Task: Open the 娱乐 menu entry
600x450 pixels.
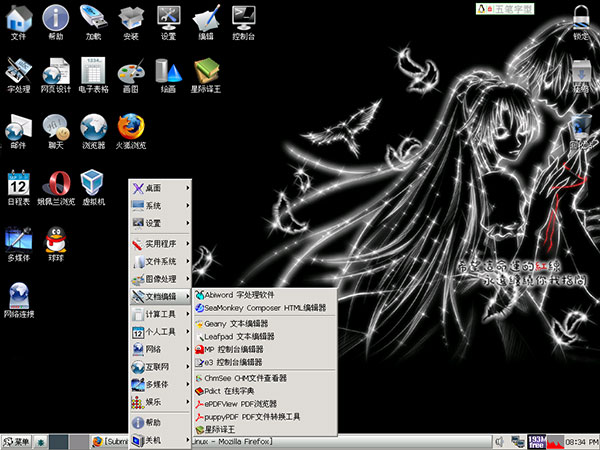Action: tap(161, 402)
